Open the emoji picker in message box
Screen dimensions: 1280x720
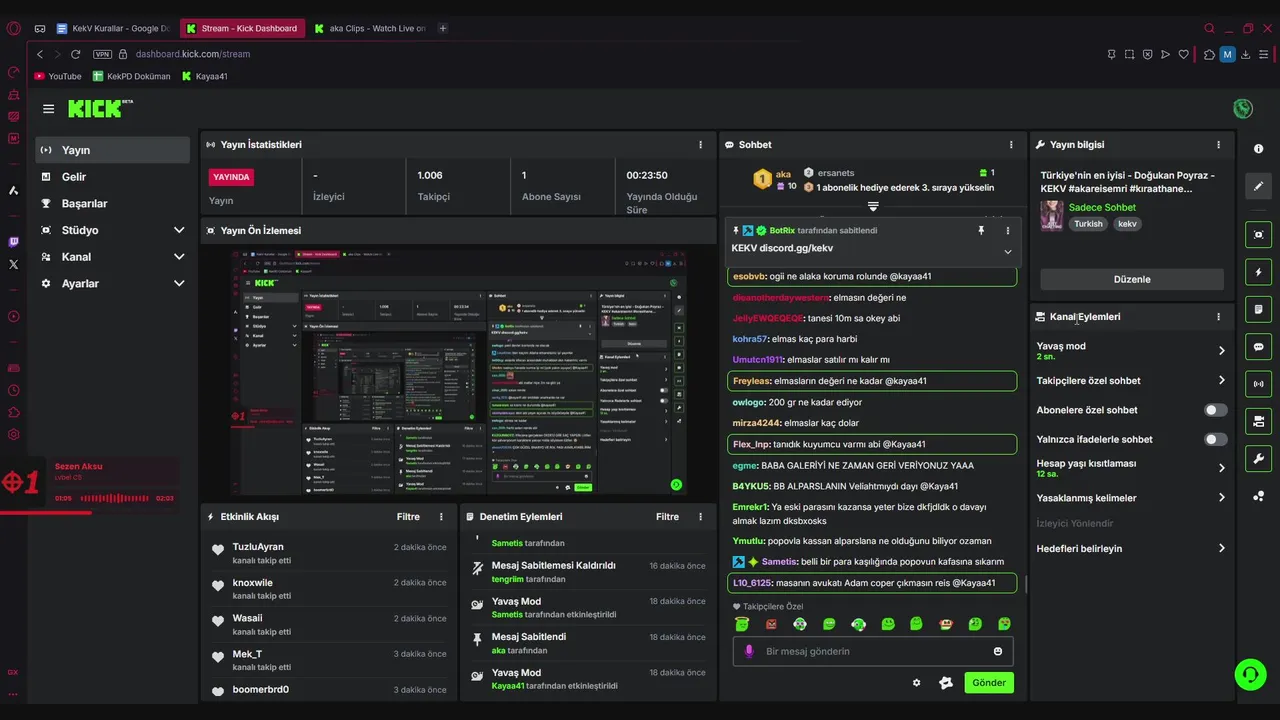(997, 651)
